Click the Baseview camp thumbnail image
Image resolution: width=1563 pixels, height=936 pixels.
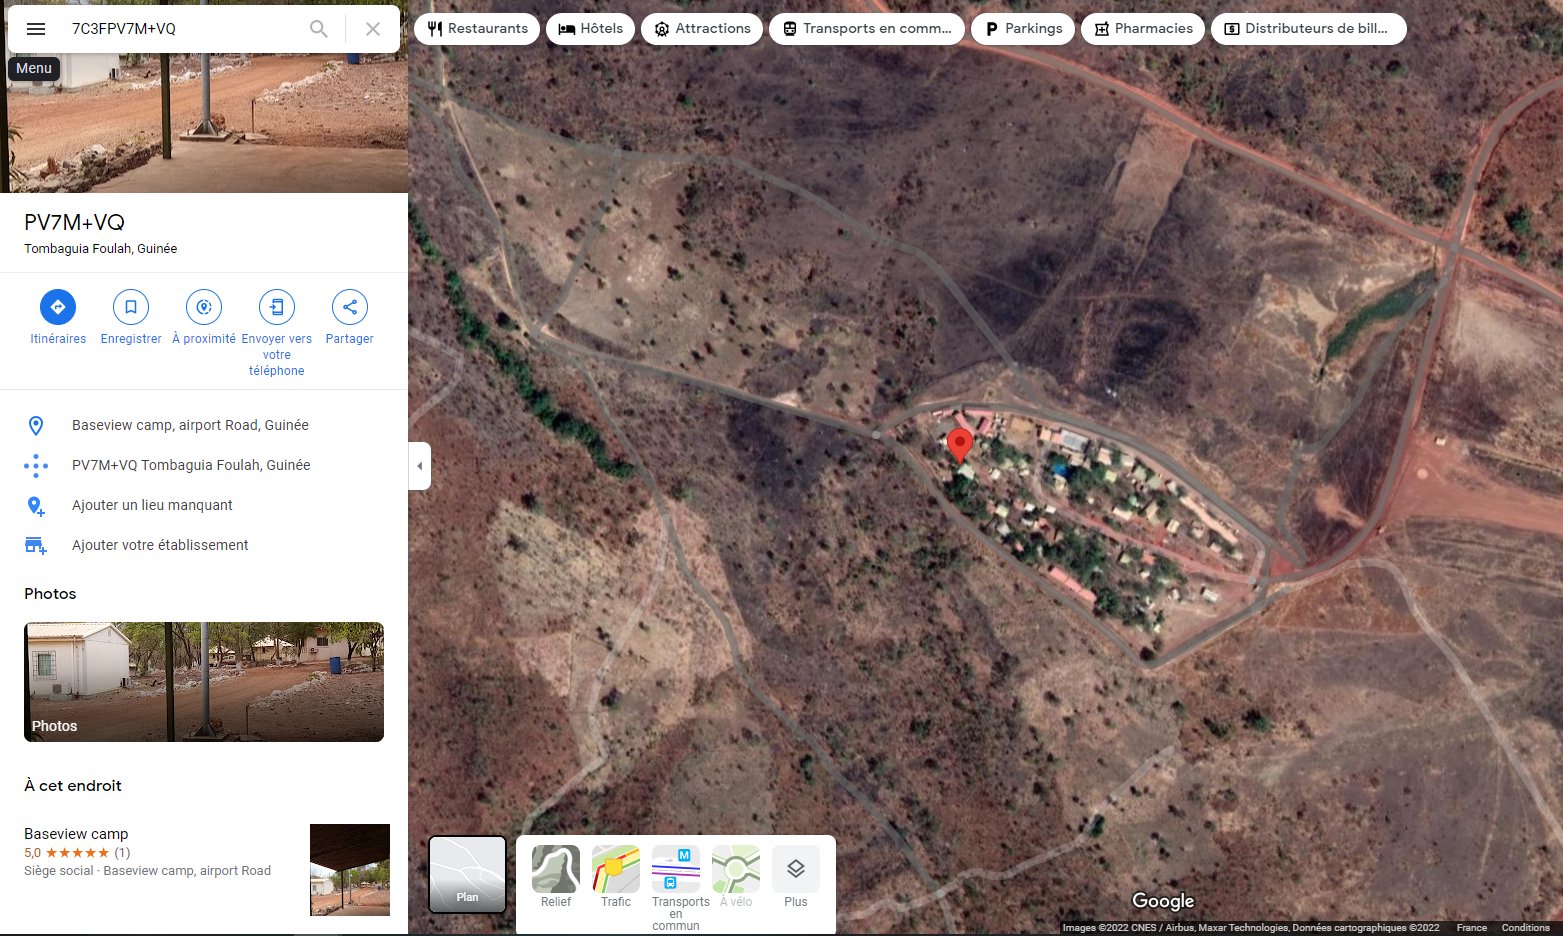pos(350,870)
